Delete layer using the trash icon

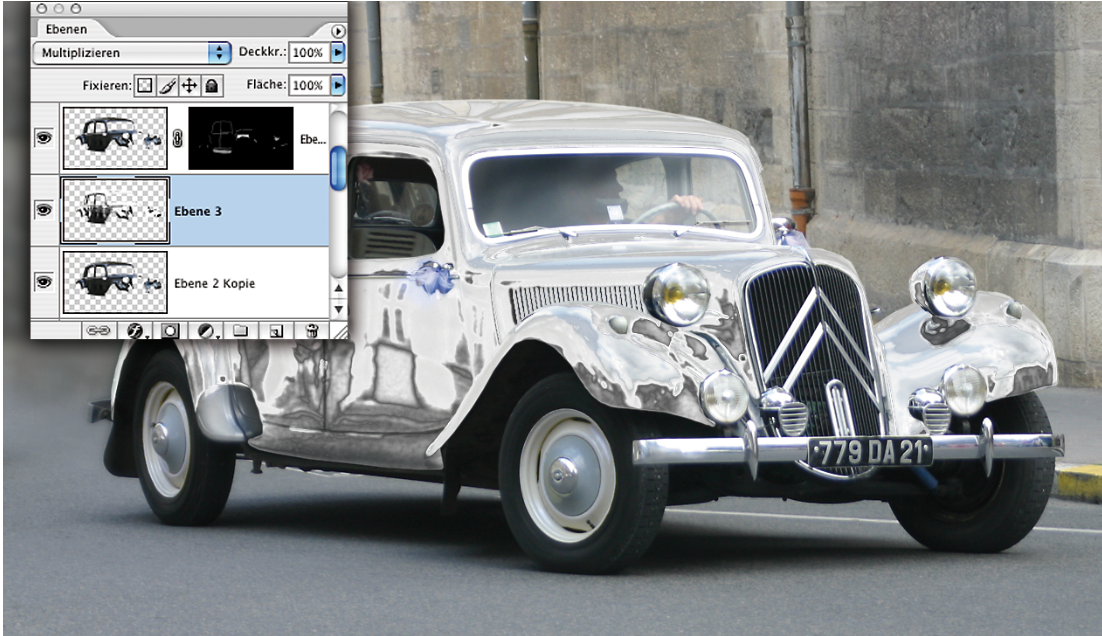312,330
